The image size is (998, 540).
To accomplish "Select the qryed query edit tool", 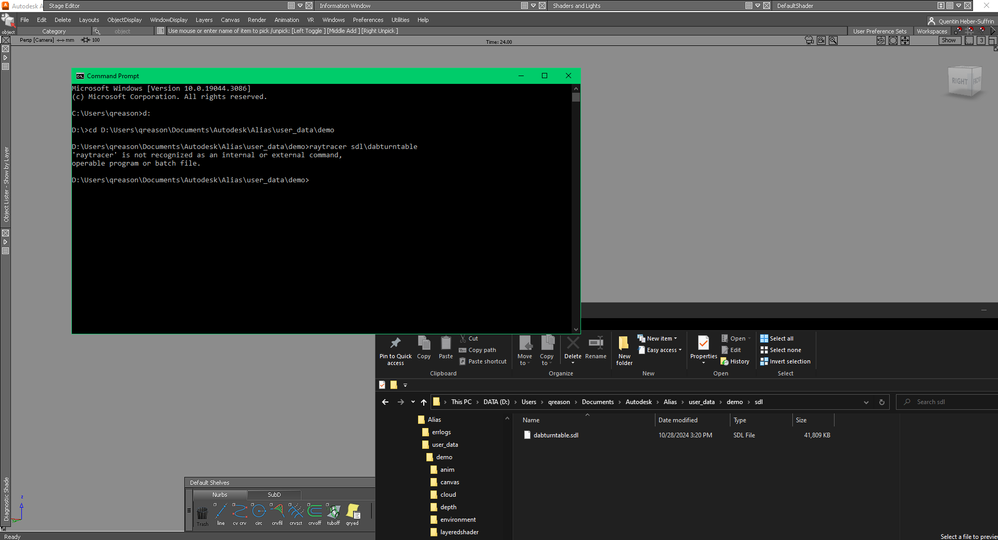I will click(353, 513).
